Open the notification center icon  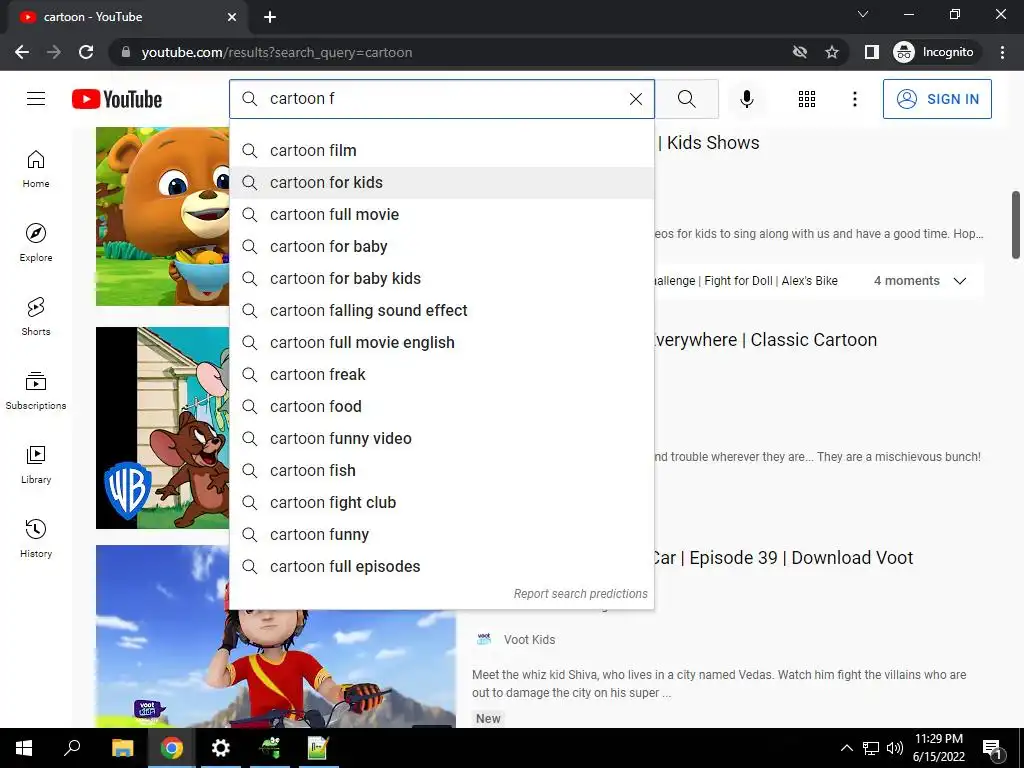coord(992,749)
